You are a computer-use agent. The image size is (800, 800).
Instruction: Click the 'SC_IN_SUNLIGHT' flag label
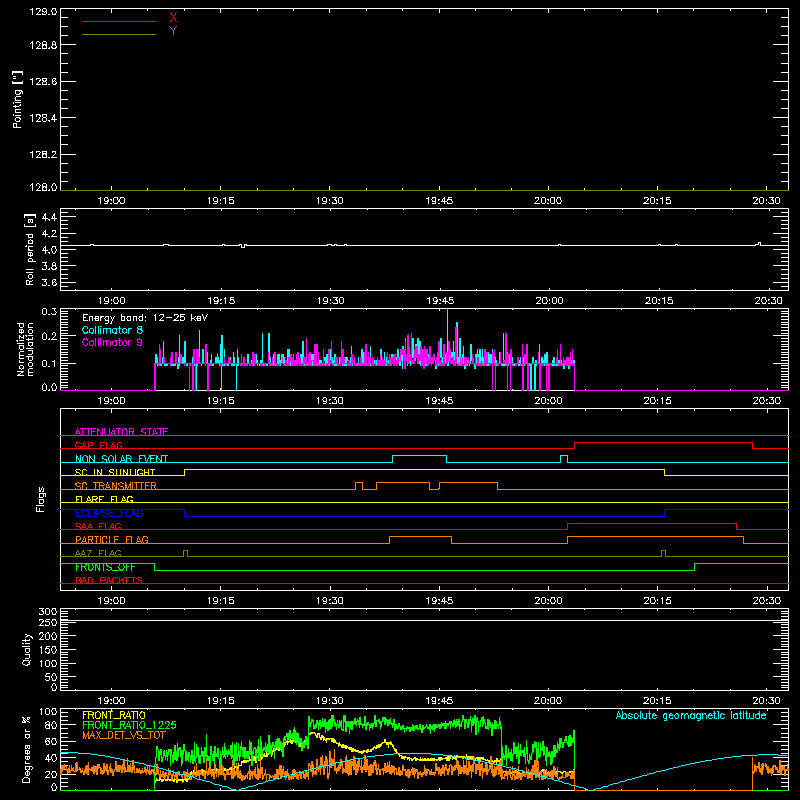(x=115, y=472)
